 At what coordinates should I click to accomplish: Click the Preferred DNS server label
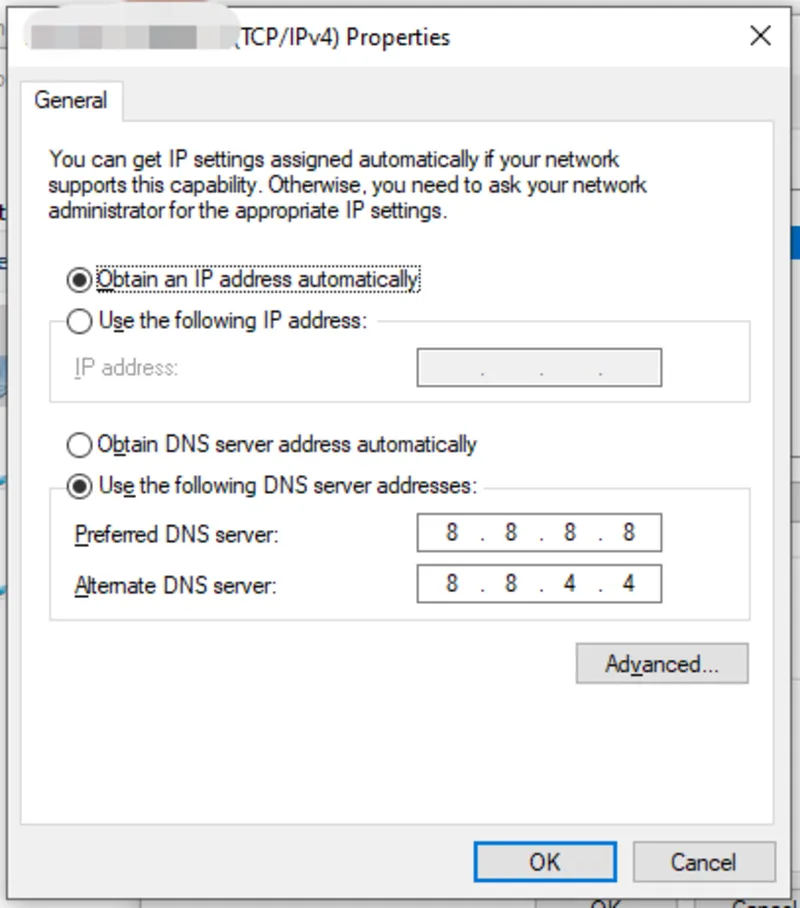tap(176, 535)
